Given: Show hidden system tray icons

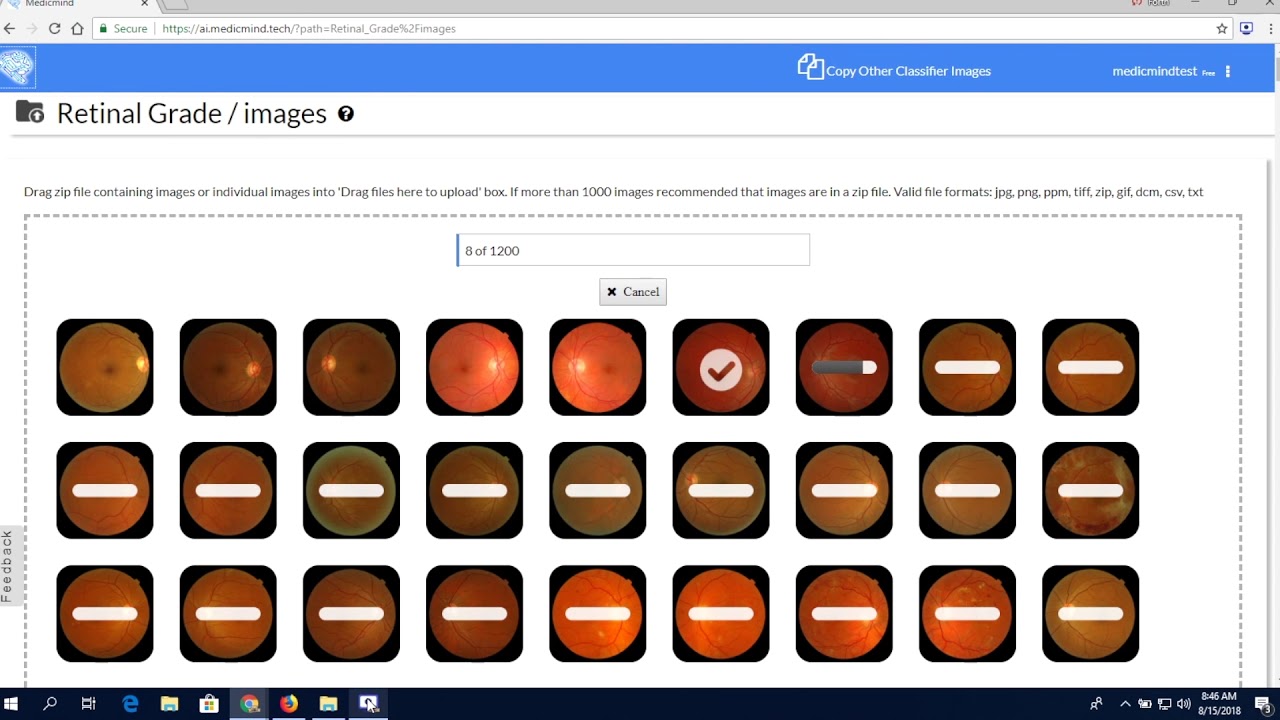Looking at the screenshot, I should coord(1125,704).
